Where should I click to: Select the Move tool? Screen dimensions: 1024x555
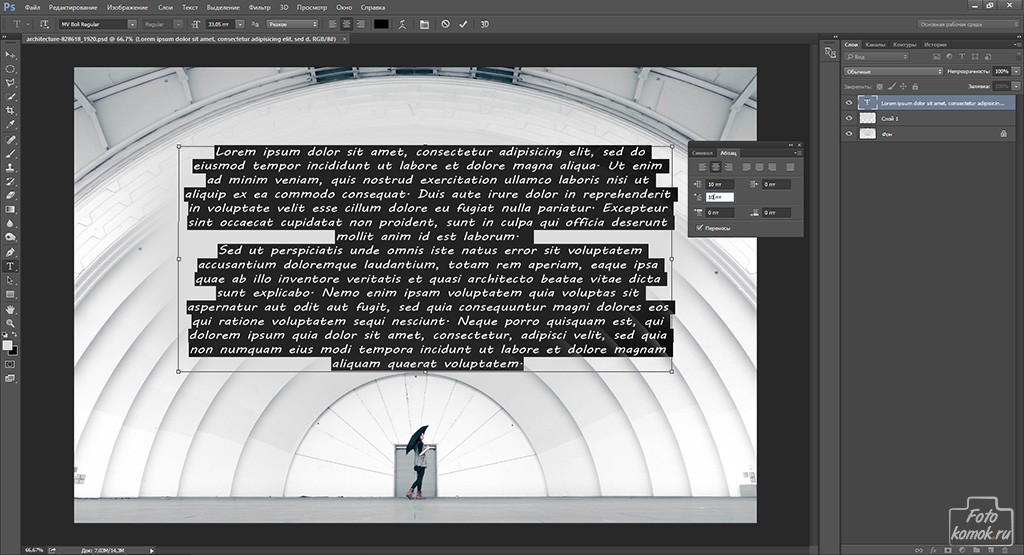point(11,54)
